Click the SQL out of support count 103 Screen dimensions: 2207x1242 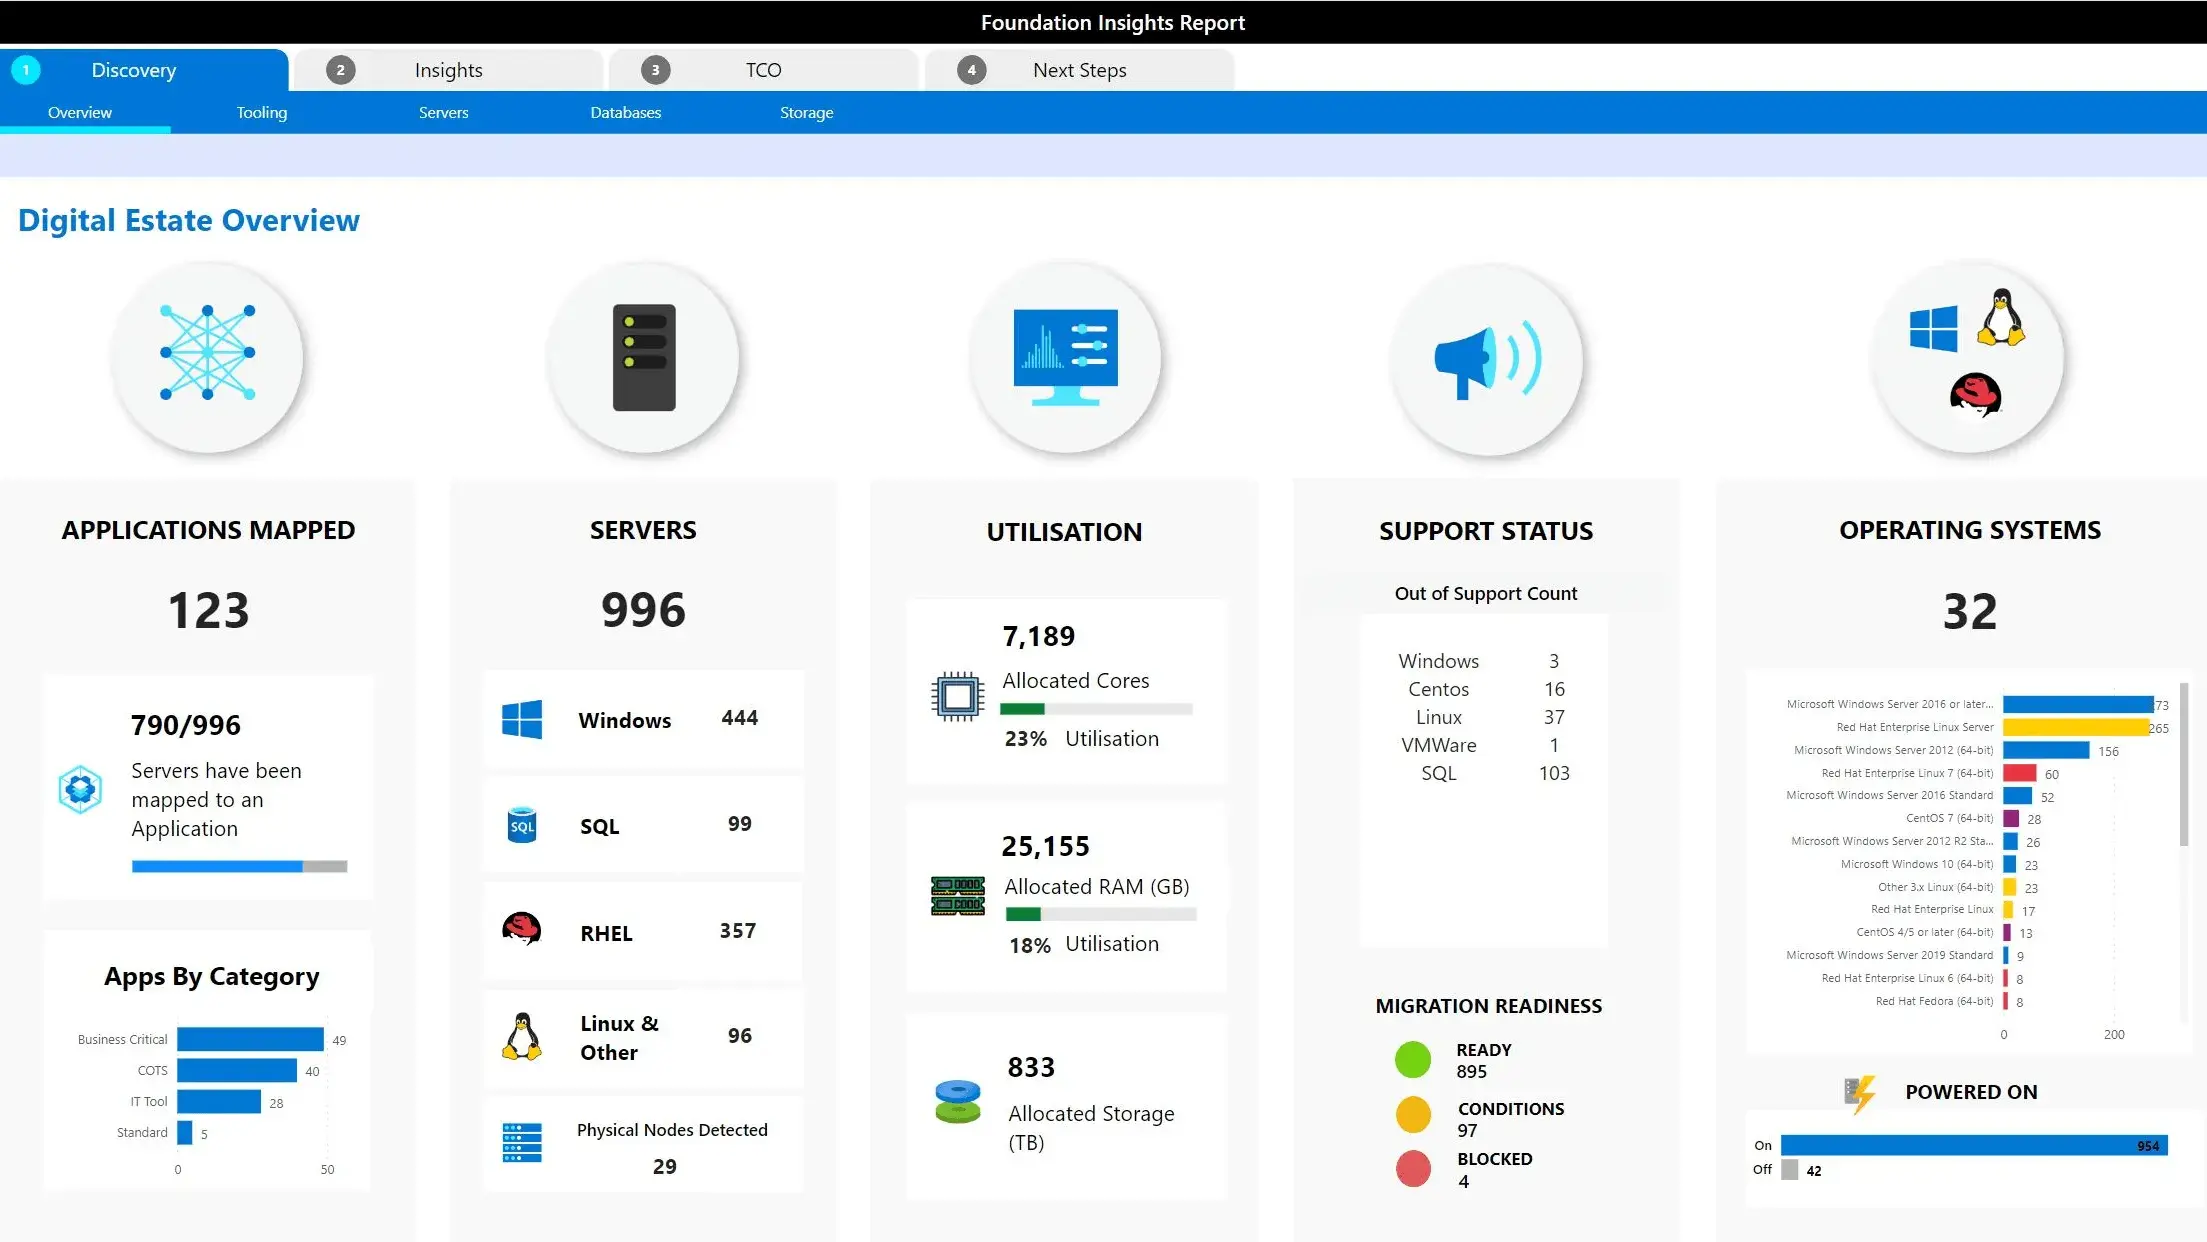1554,773
